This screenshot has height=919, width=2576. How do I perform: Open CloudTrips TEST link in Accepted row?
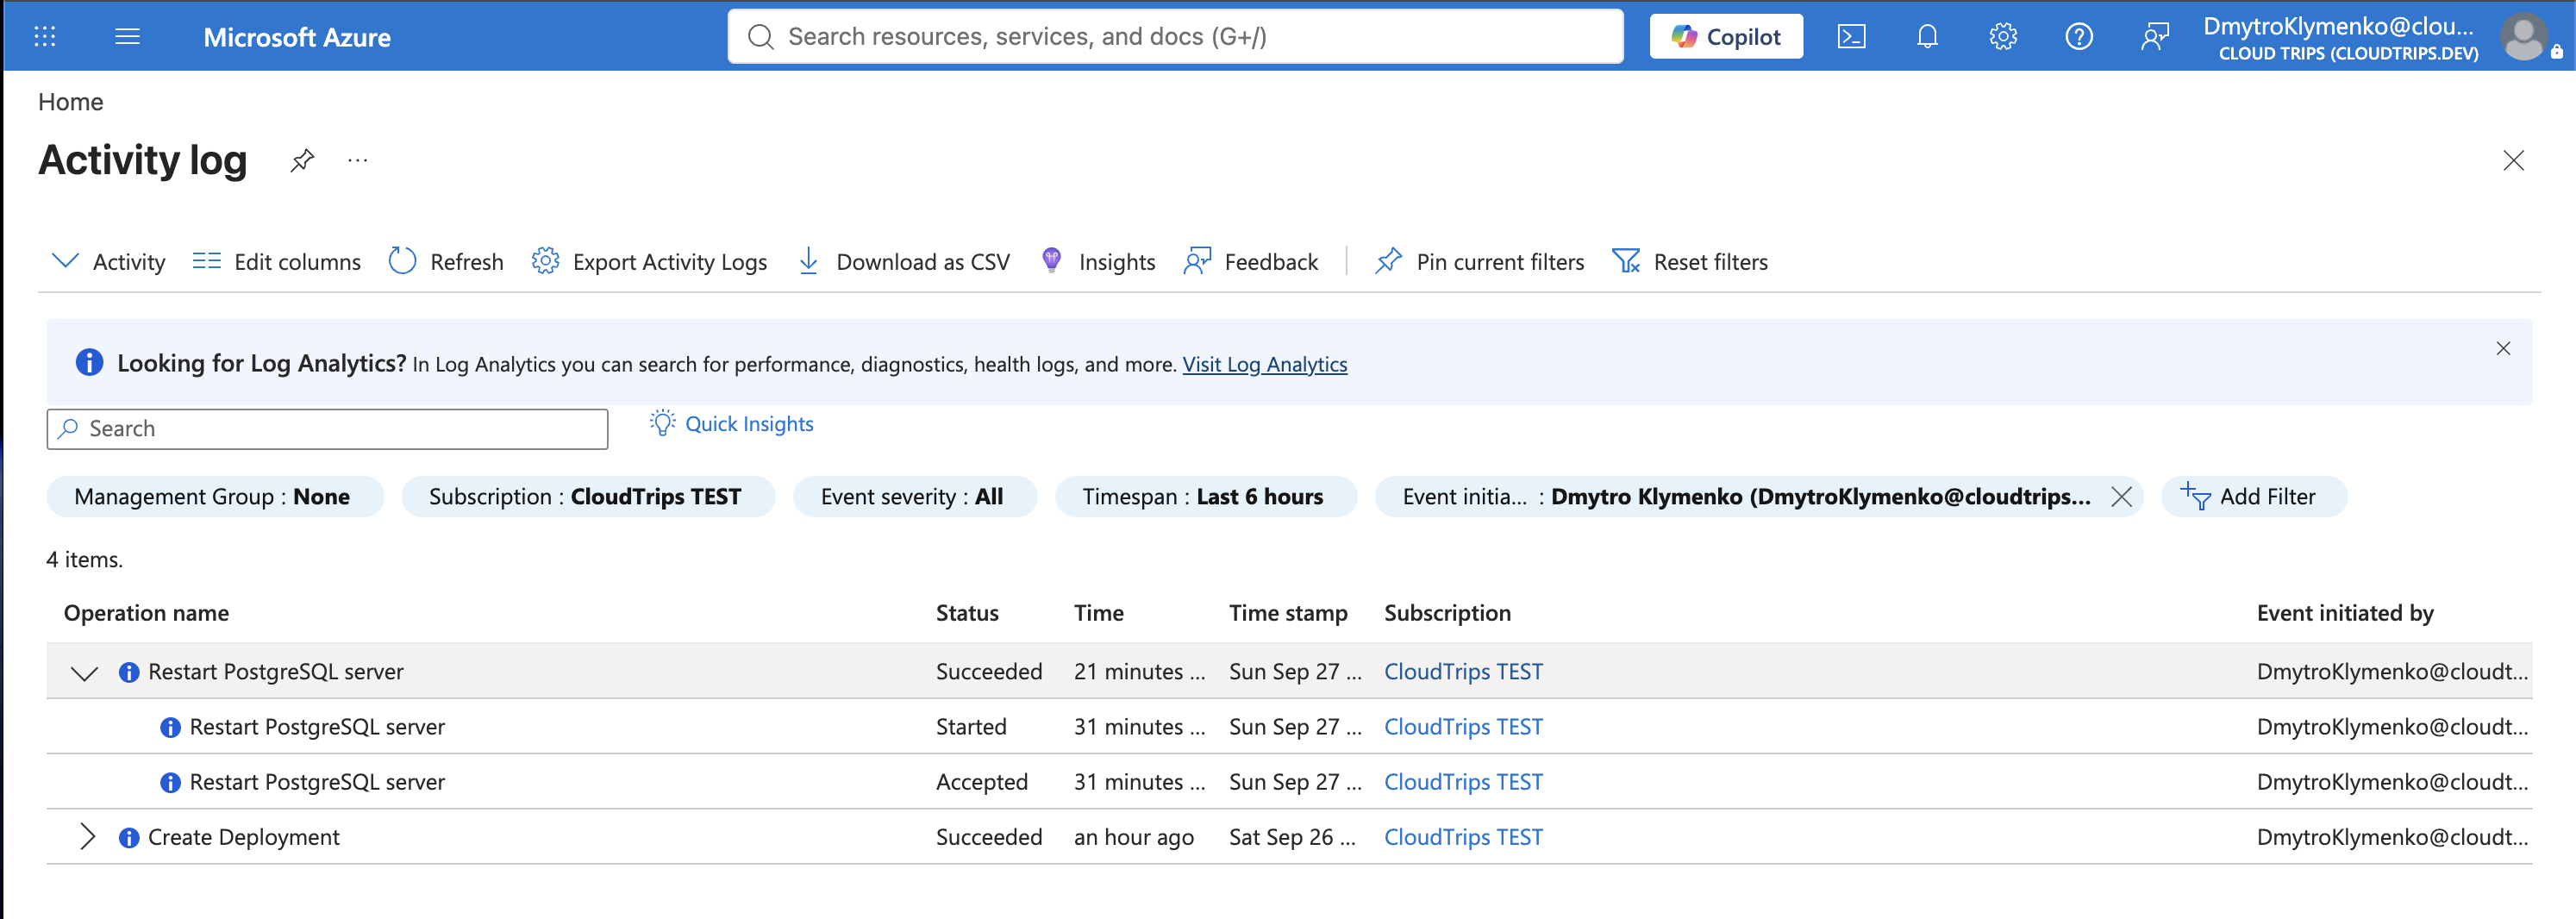coord(1463,783)
